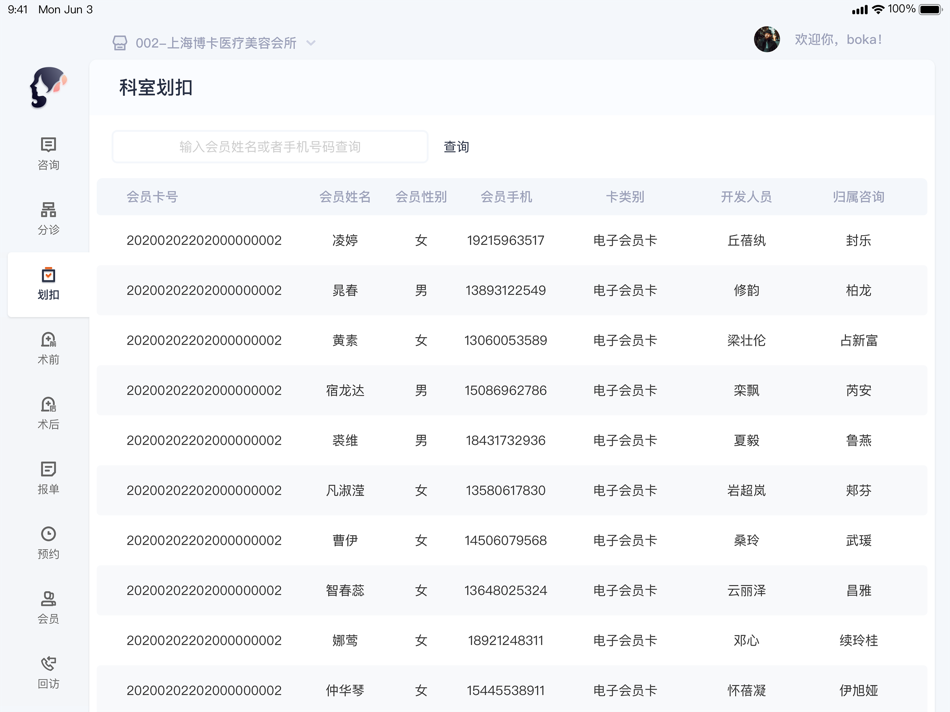Open the 术后 post-surgery sidebar icon
The height and width of the screenshot is (712, 950).
click(x=48, y=404)
